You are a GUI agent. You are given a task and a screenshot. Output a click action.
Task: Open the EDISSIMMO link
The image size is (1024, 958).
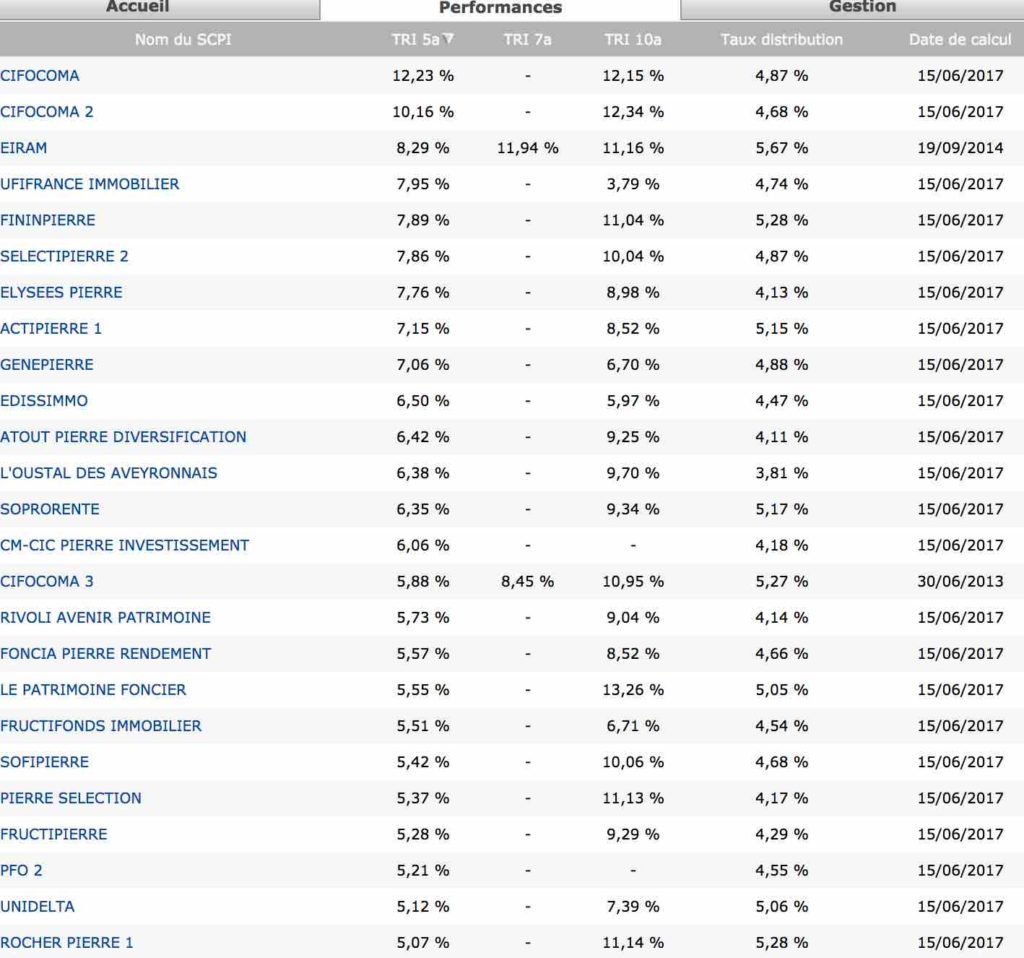tap(44, 401)
